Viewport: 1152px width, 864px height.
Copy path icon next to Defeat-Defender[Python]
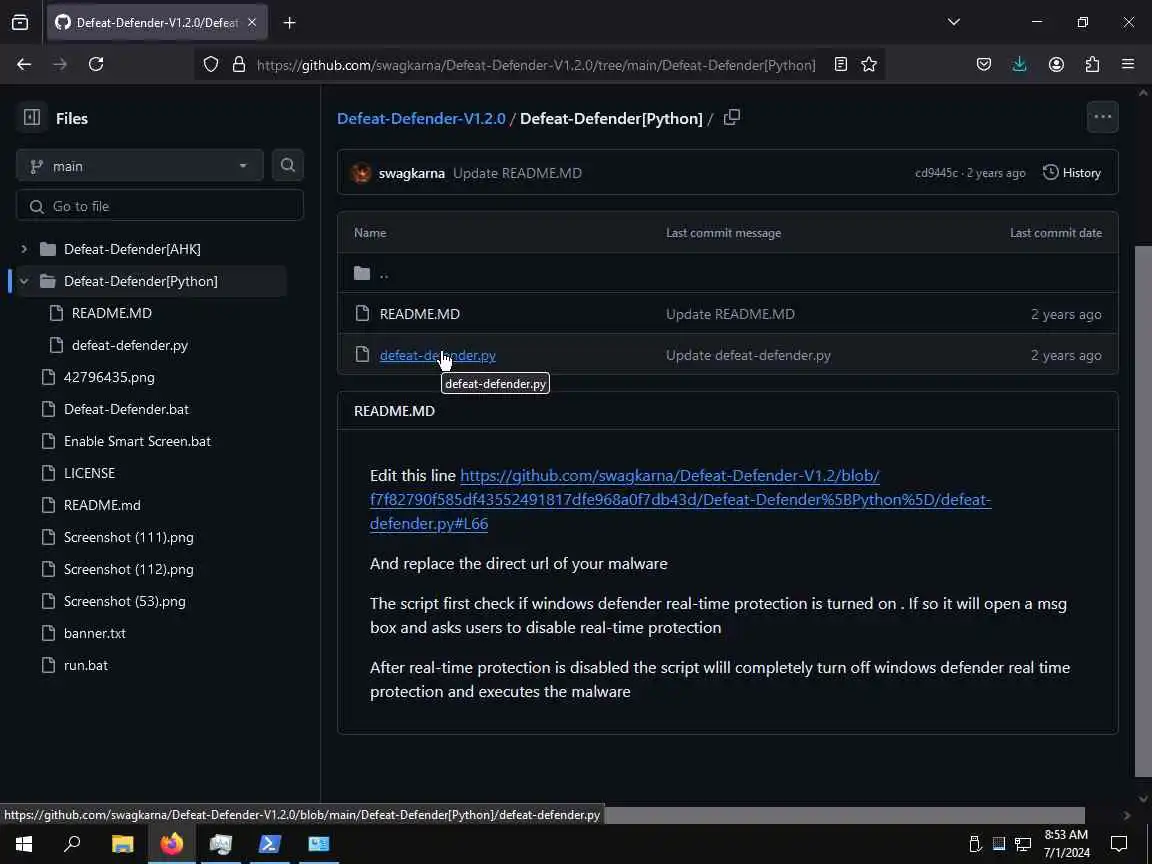click(732, 118)
